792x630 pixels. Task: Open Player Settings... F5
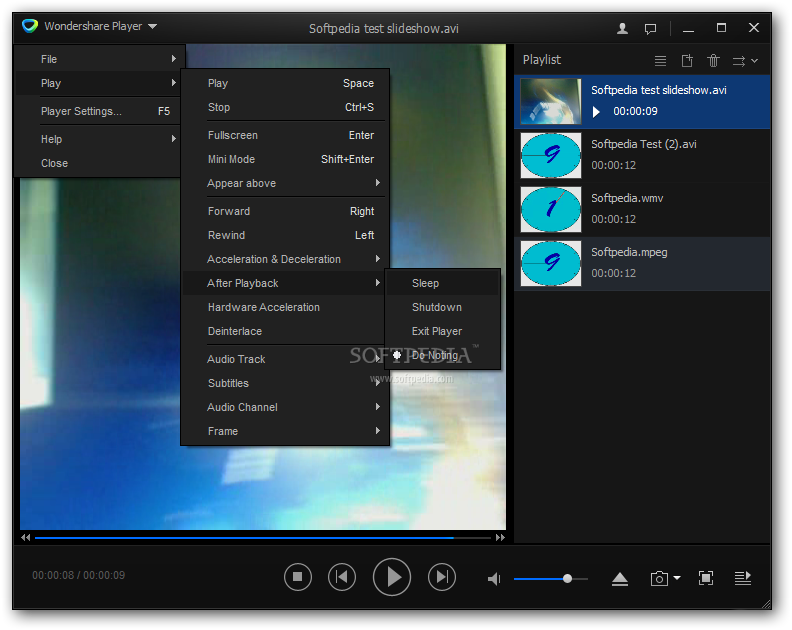[98, 111]
